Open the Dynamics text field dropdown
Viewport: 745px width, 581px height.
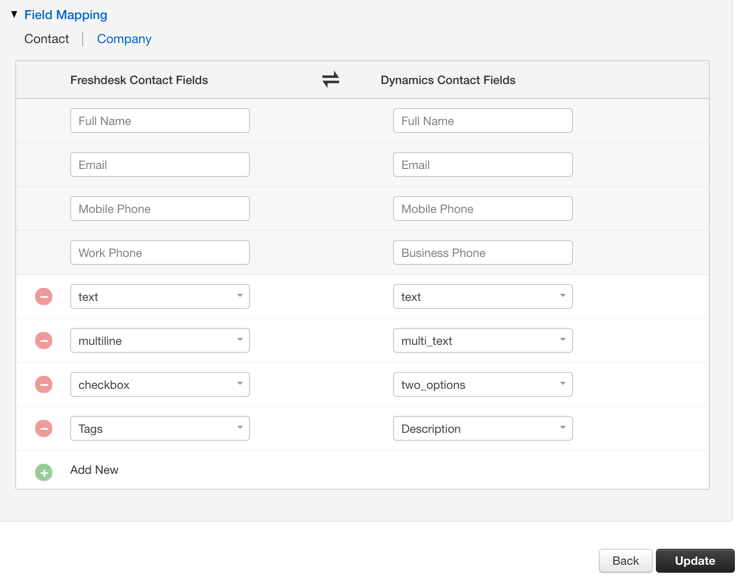pyautogui.click(x=483, y=296)
